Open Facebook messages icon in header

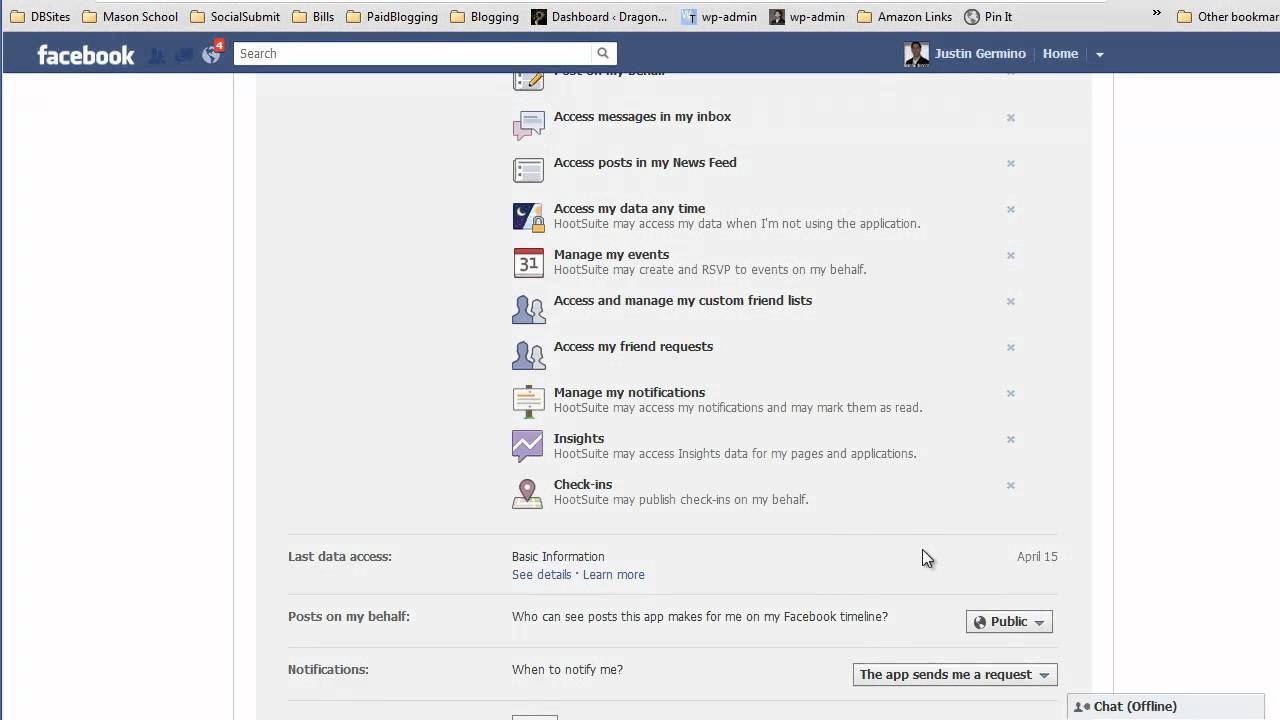(x=183, y=56)
